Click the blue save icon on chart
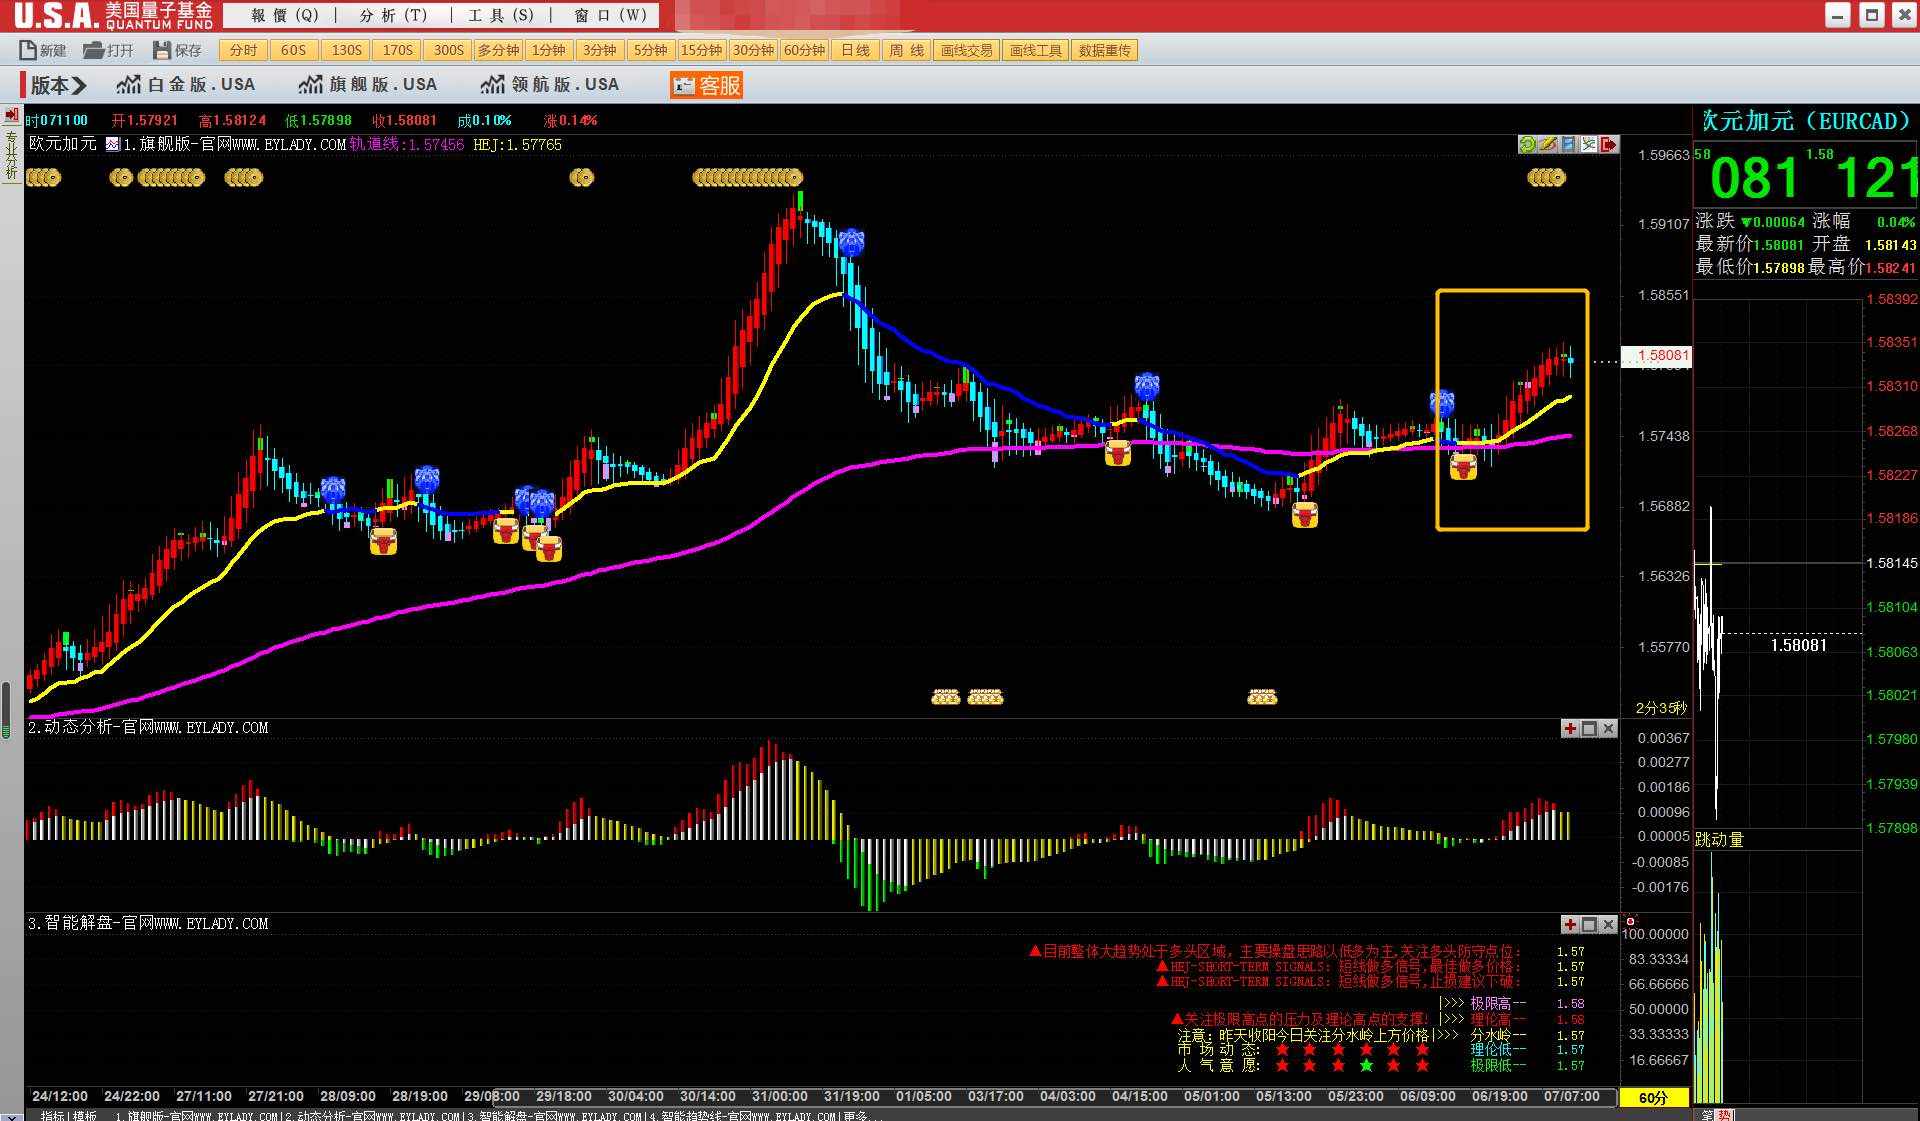 point(1568,145)
